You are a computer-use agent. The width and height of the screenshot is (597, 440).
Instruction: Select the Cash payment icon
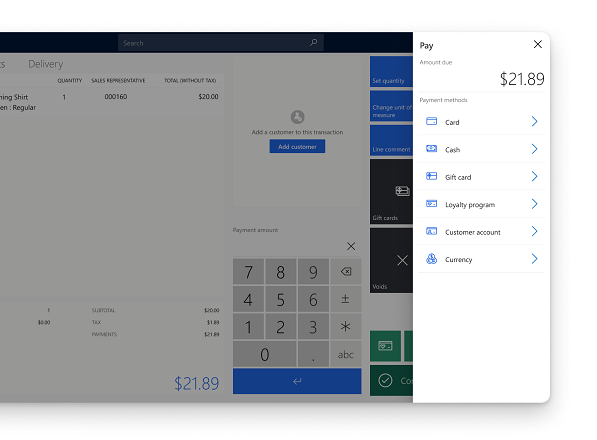click(x=431, y=149)
